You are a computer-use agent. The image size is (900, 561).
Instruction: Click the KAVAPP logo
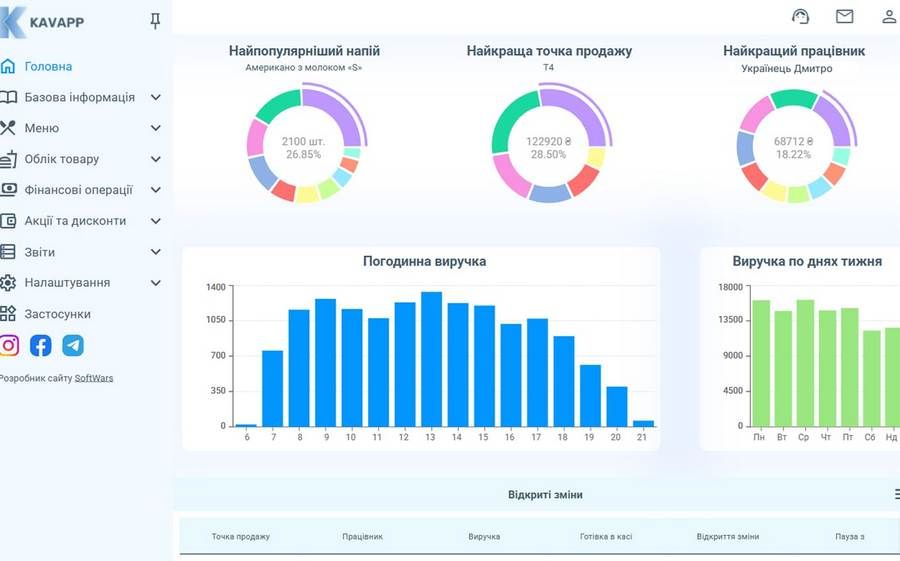42,22
